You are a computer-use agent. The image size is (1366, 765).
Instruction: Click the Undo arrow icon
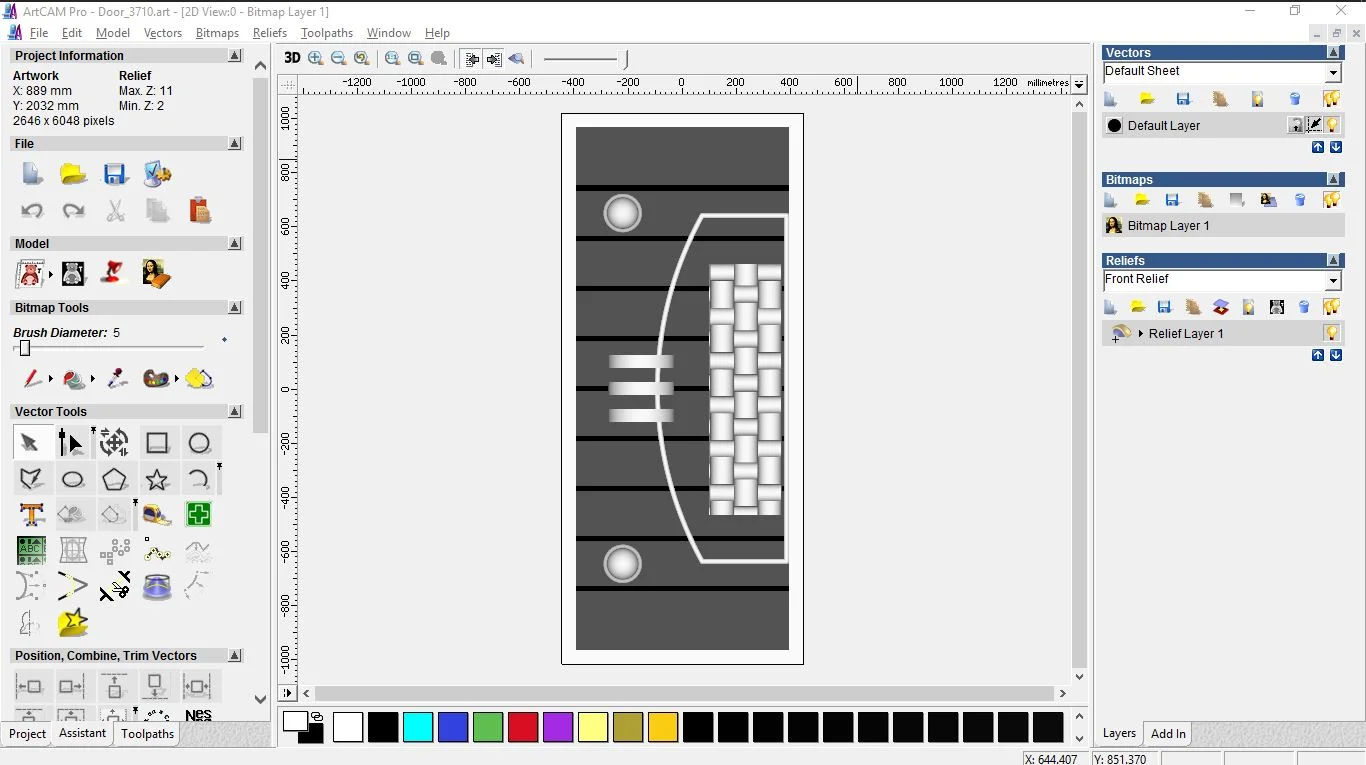pyautogui.click(x=32, y=211)
